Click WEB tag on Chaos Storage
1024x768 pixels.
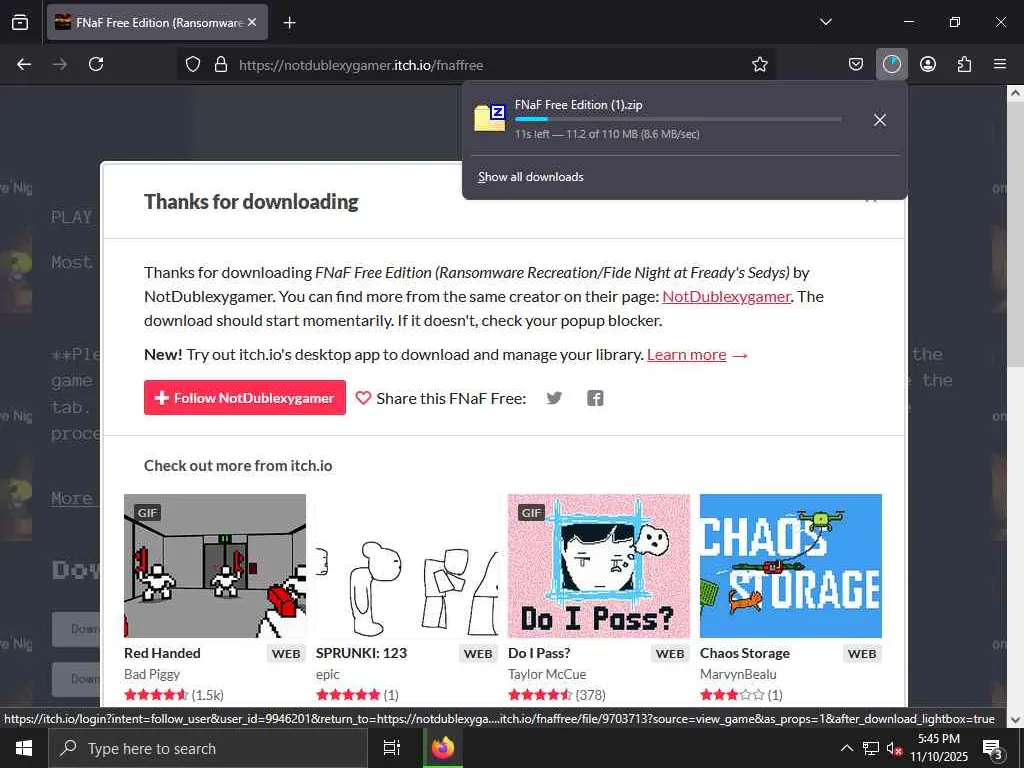pos(862,654)
